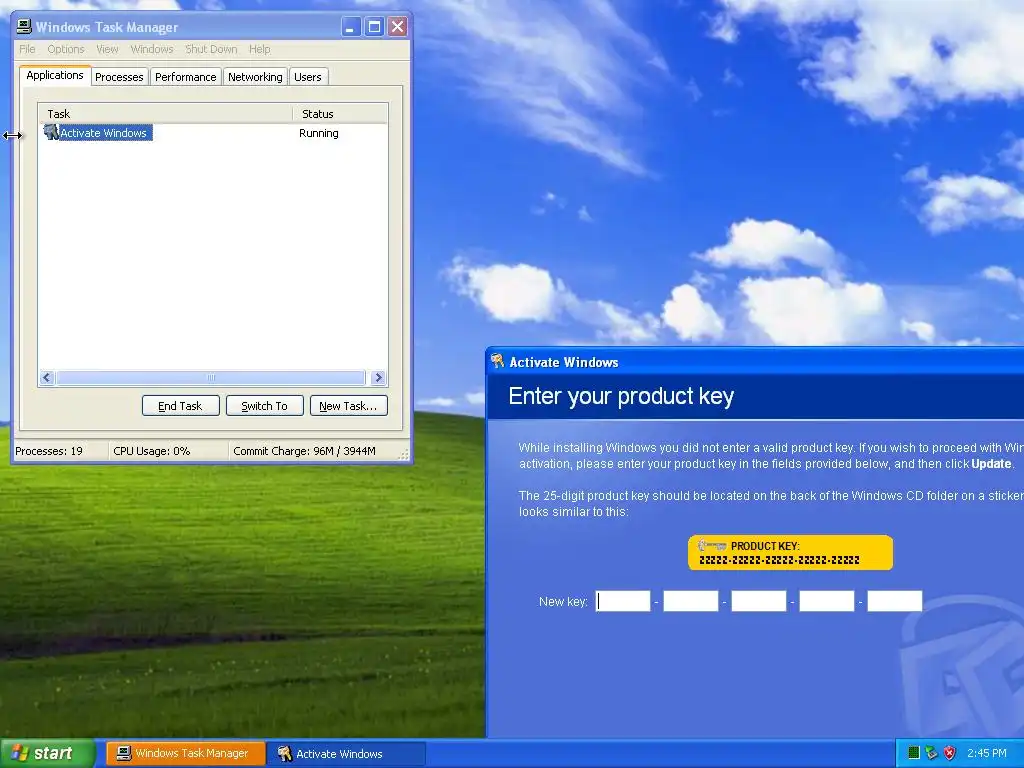Switch to the Users tab
The image size is (1024, 768).
point(308,77)
